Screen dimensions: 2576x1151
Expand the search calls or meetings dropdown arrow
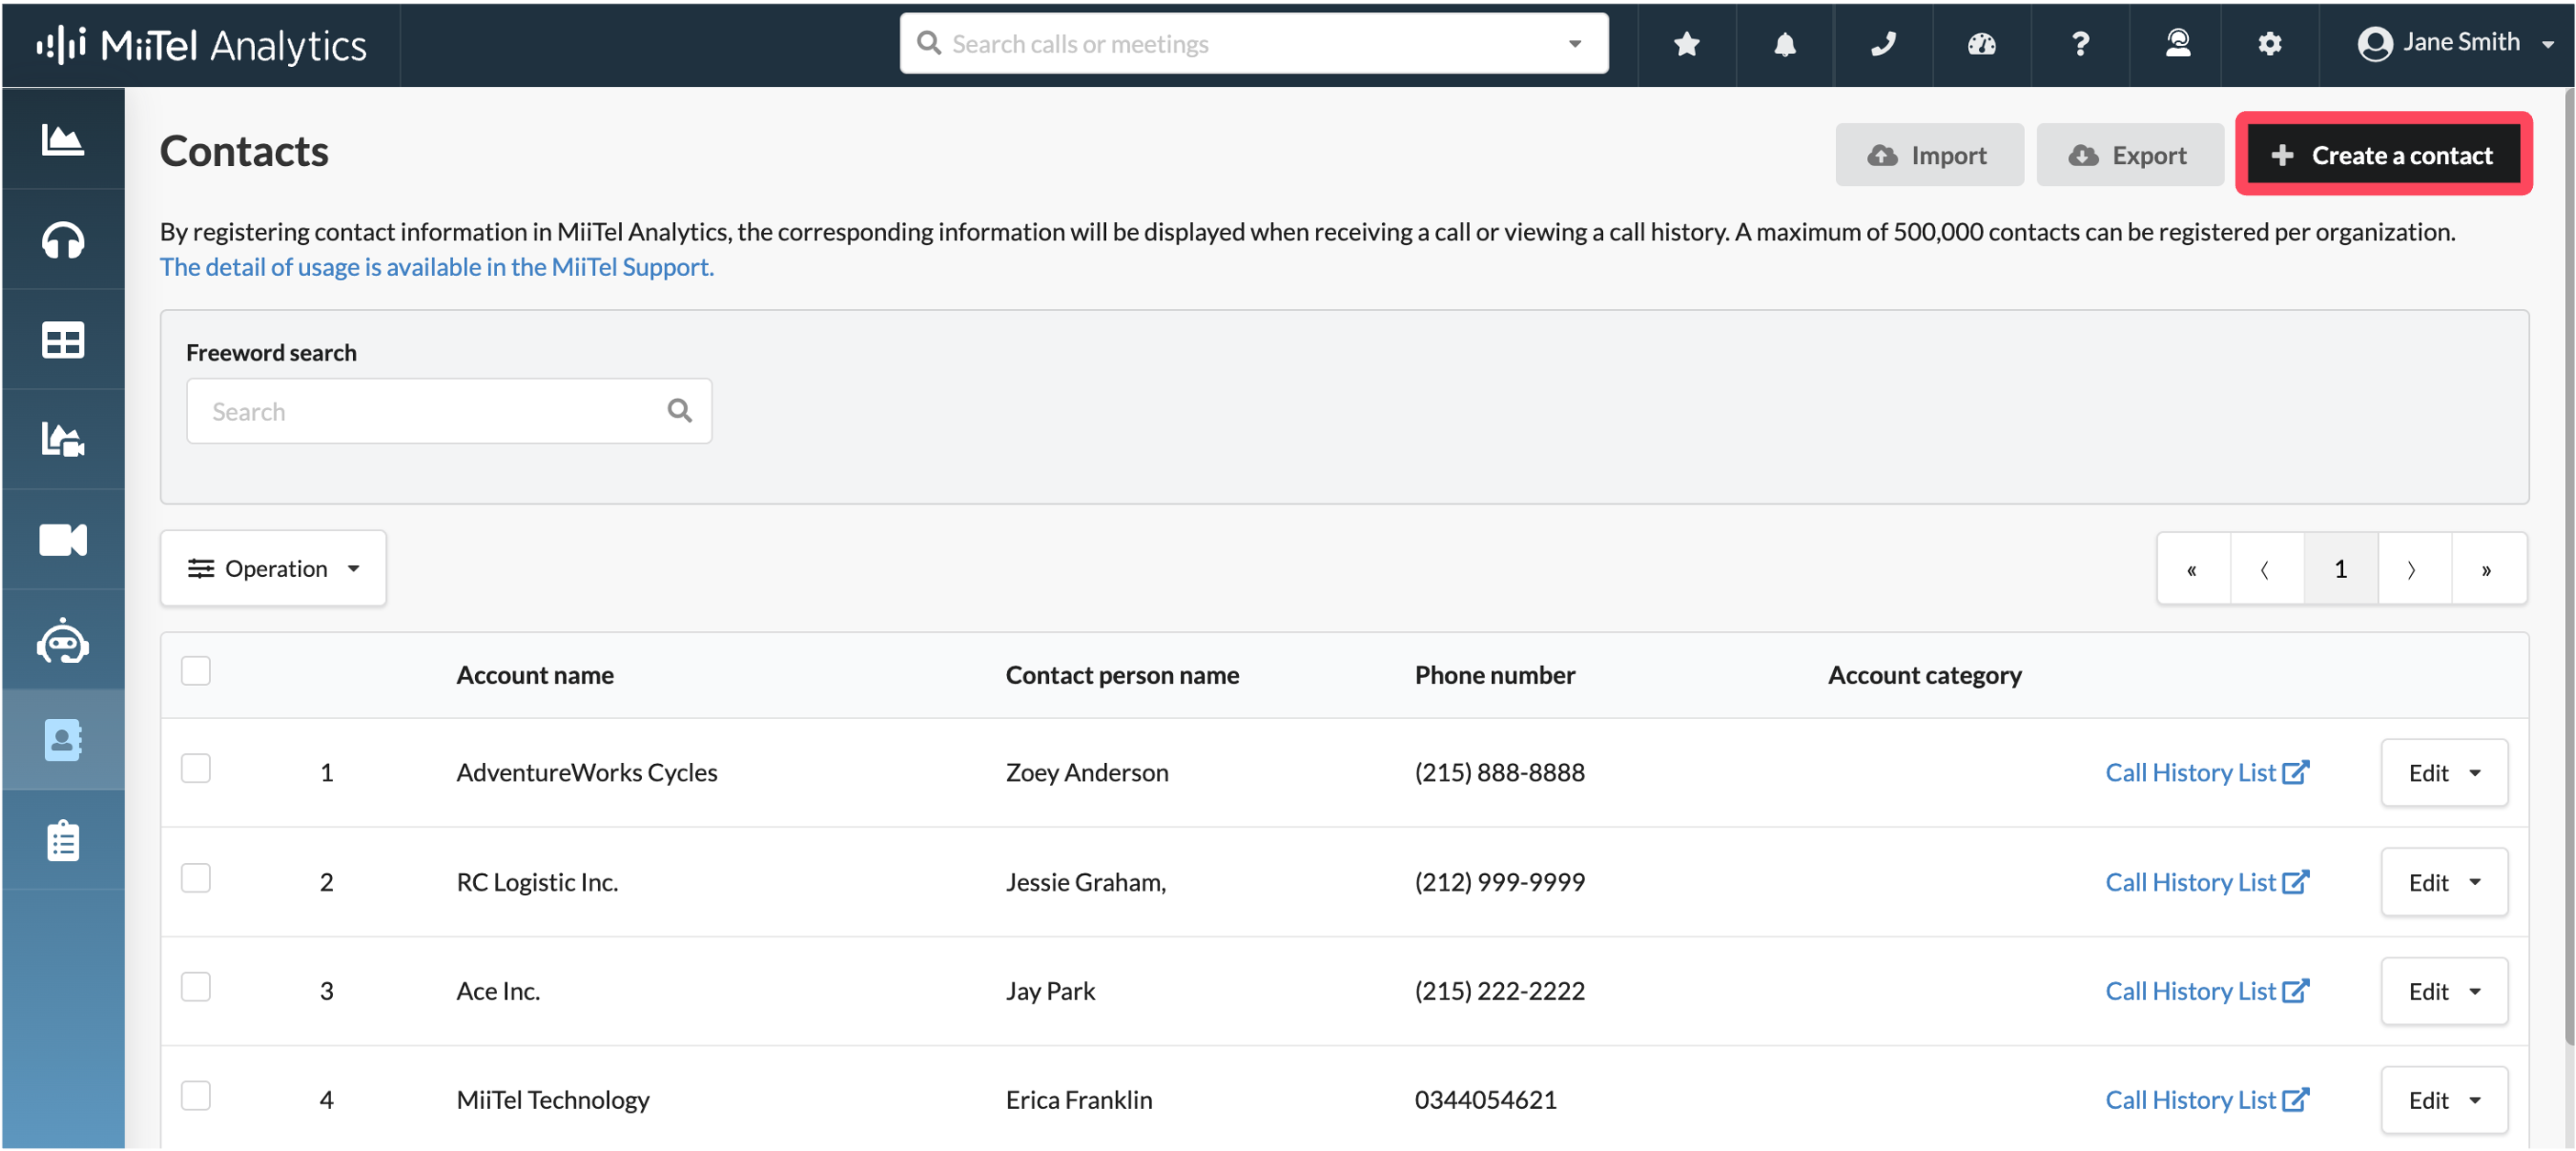1575,43
